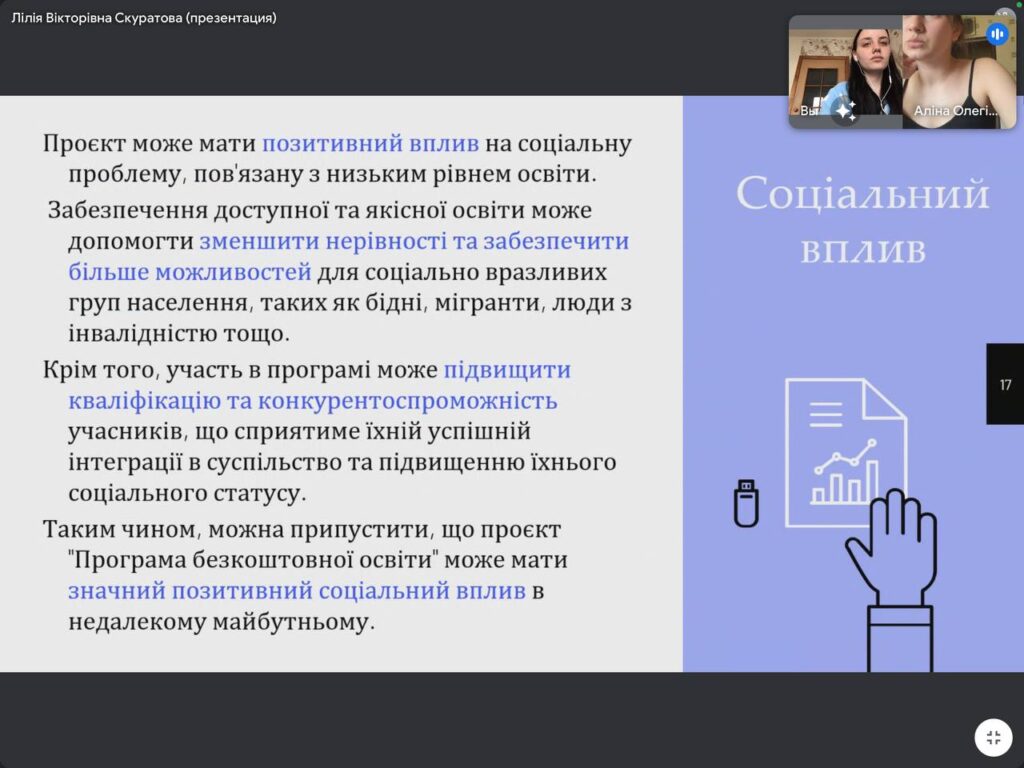Select Аліна Олегі... participant video tile
This screenshot has height=768, width=1024.
tap(958, 70)
